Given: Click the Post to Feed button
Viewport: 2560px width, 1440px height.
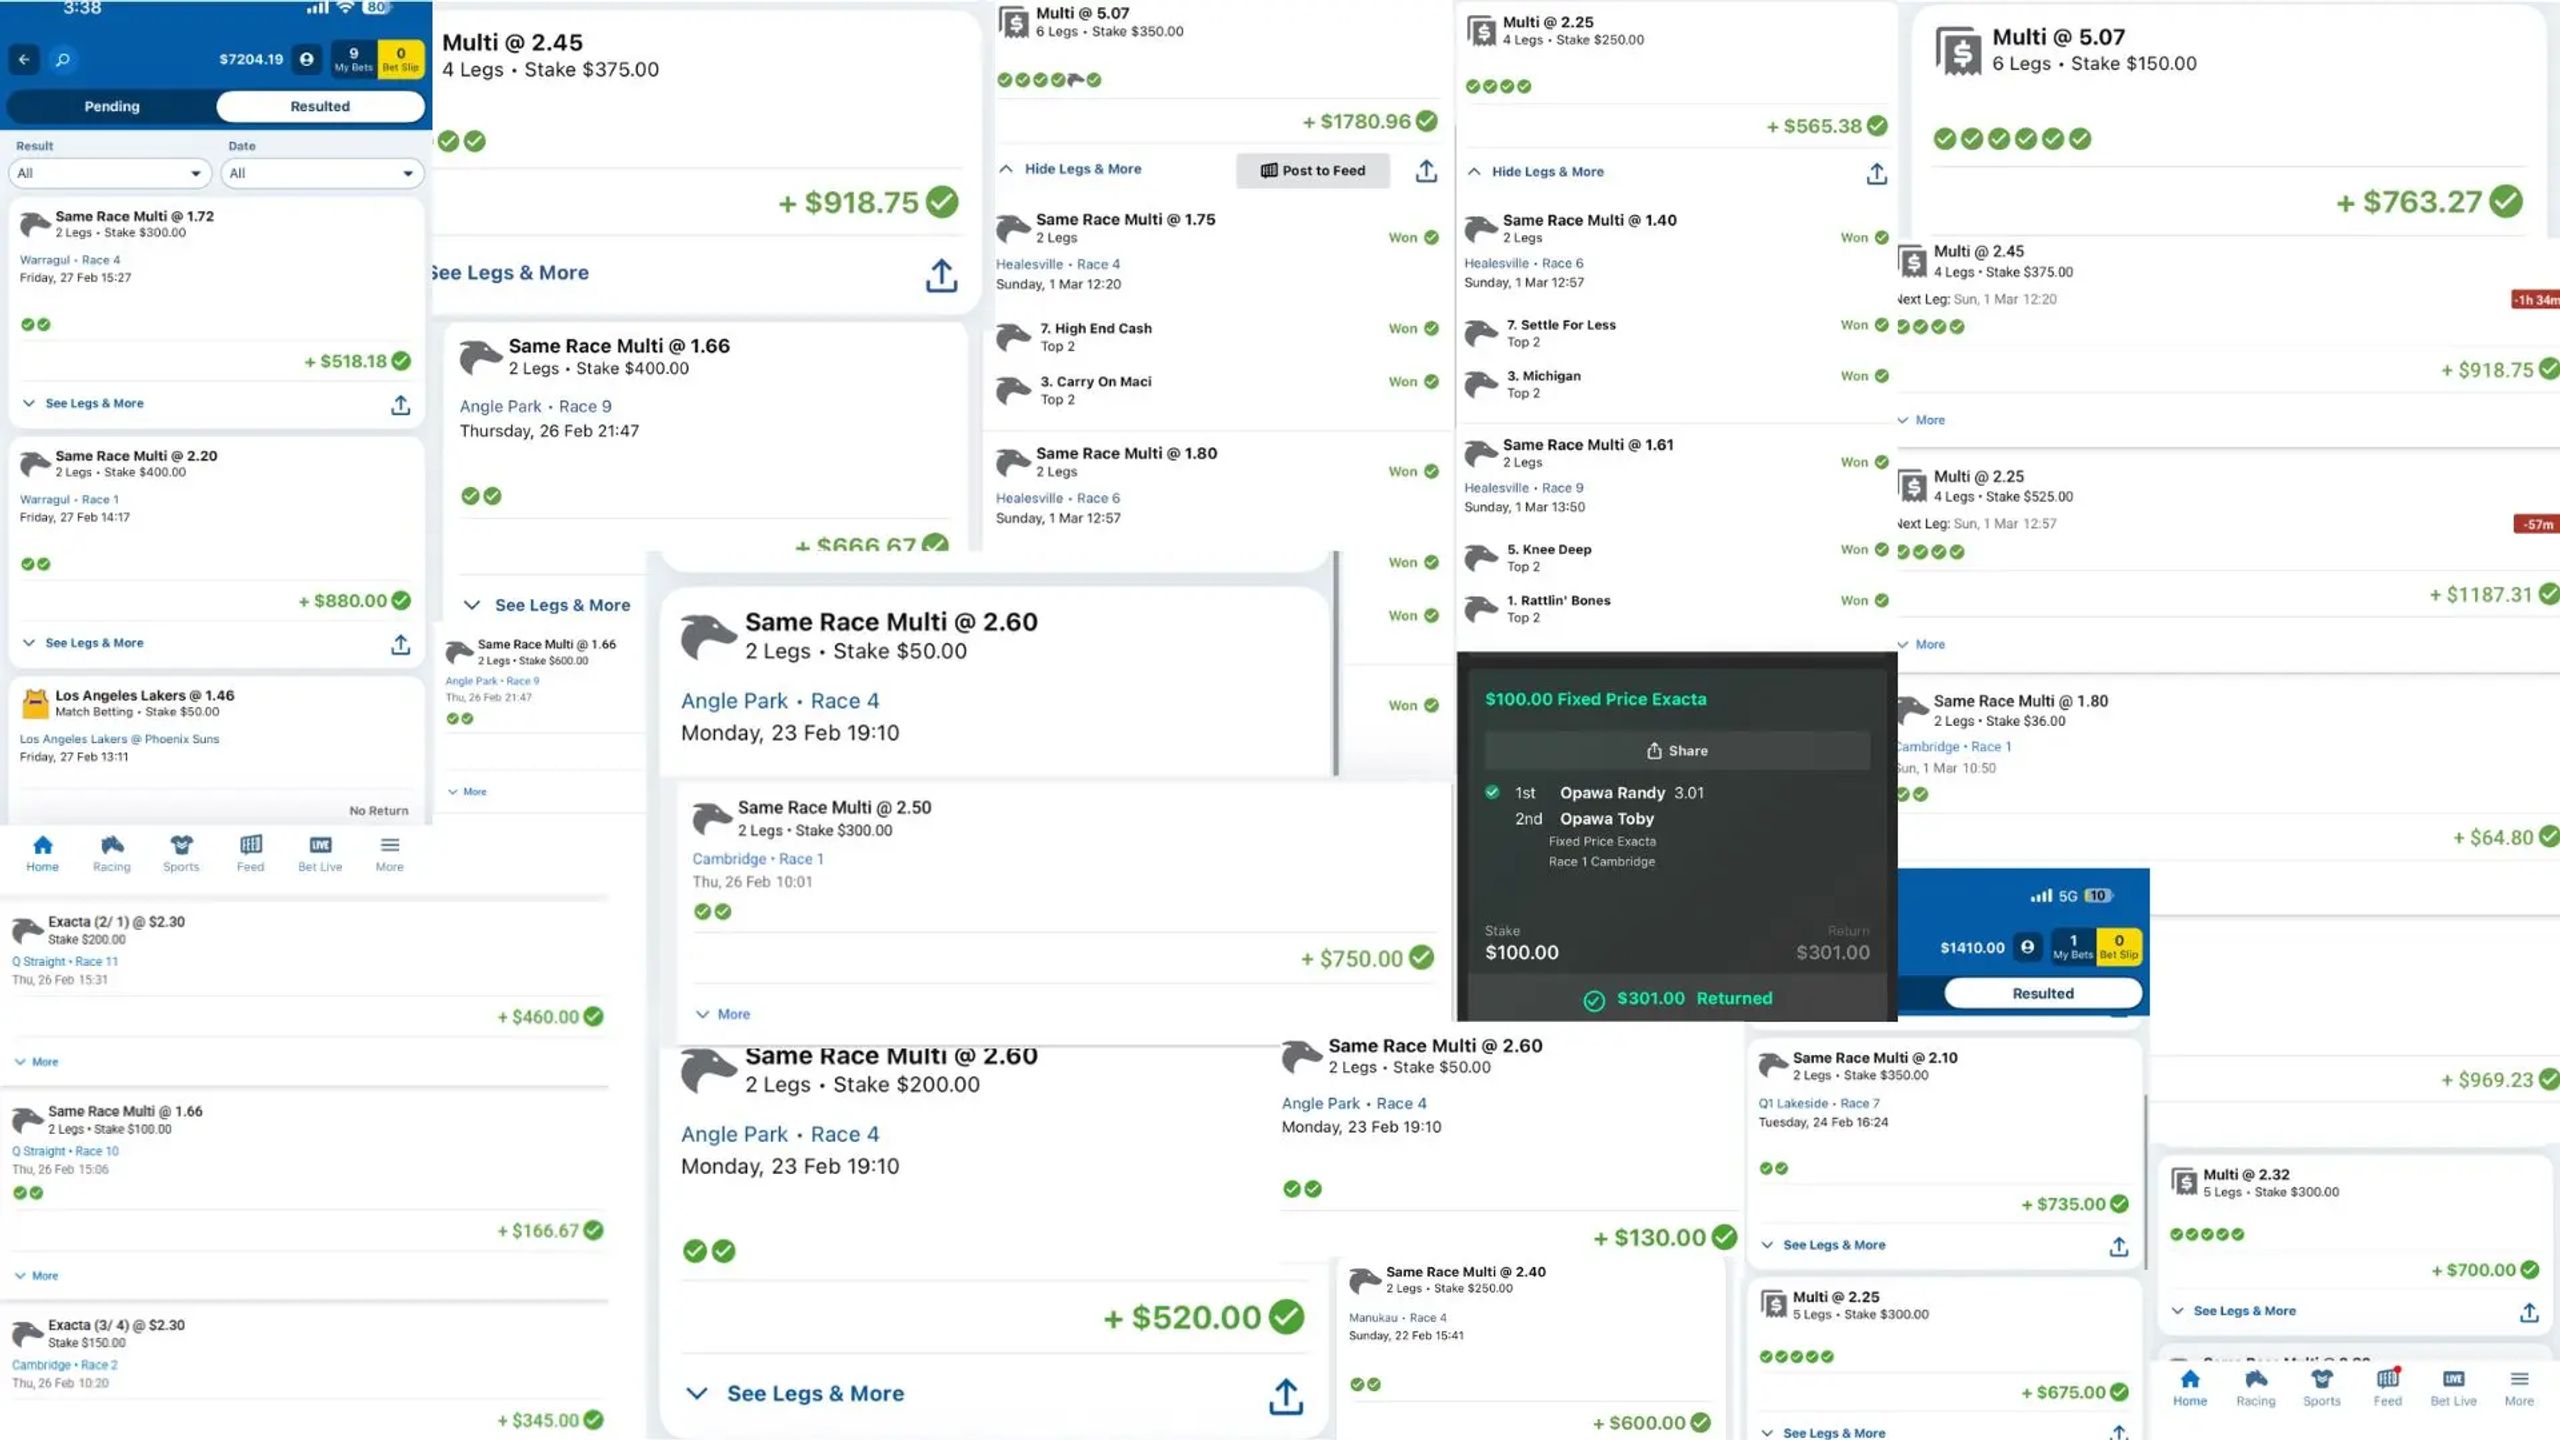Looking at the screenshot, I should click(x=1313, y=171).
